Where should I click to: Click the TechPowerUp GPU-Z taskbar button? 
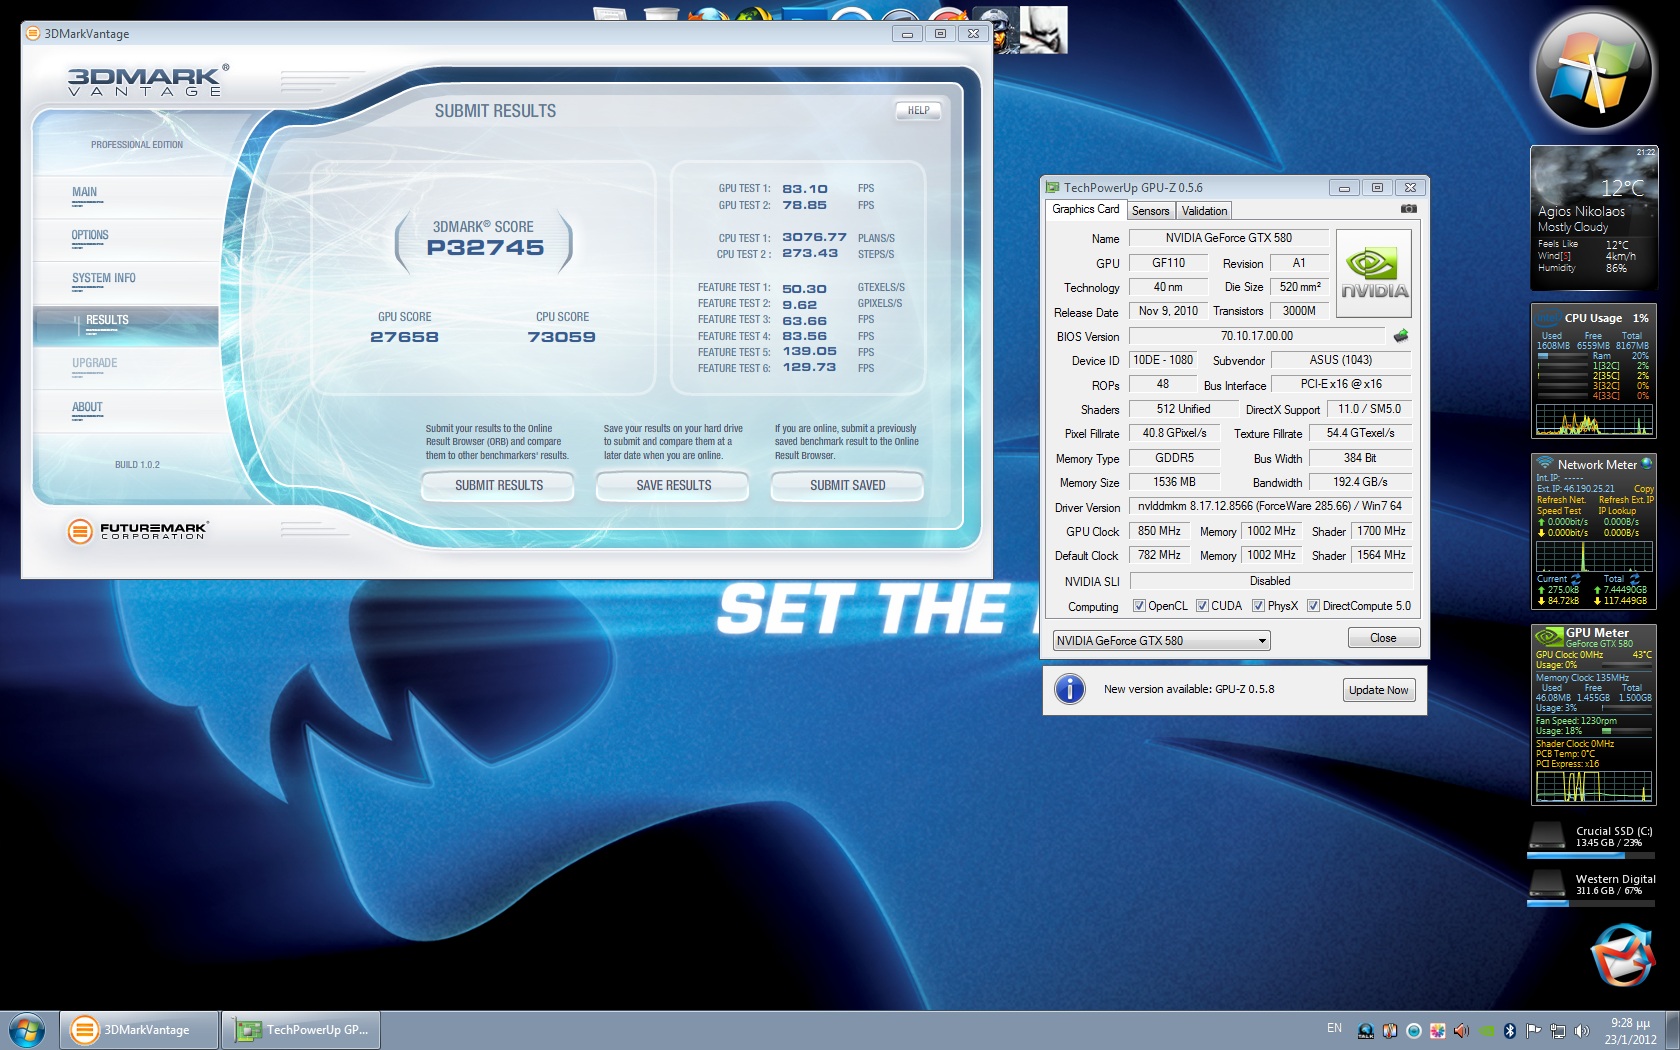tap(301, 1030)
